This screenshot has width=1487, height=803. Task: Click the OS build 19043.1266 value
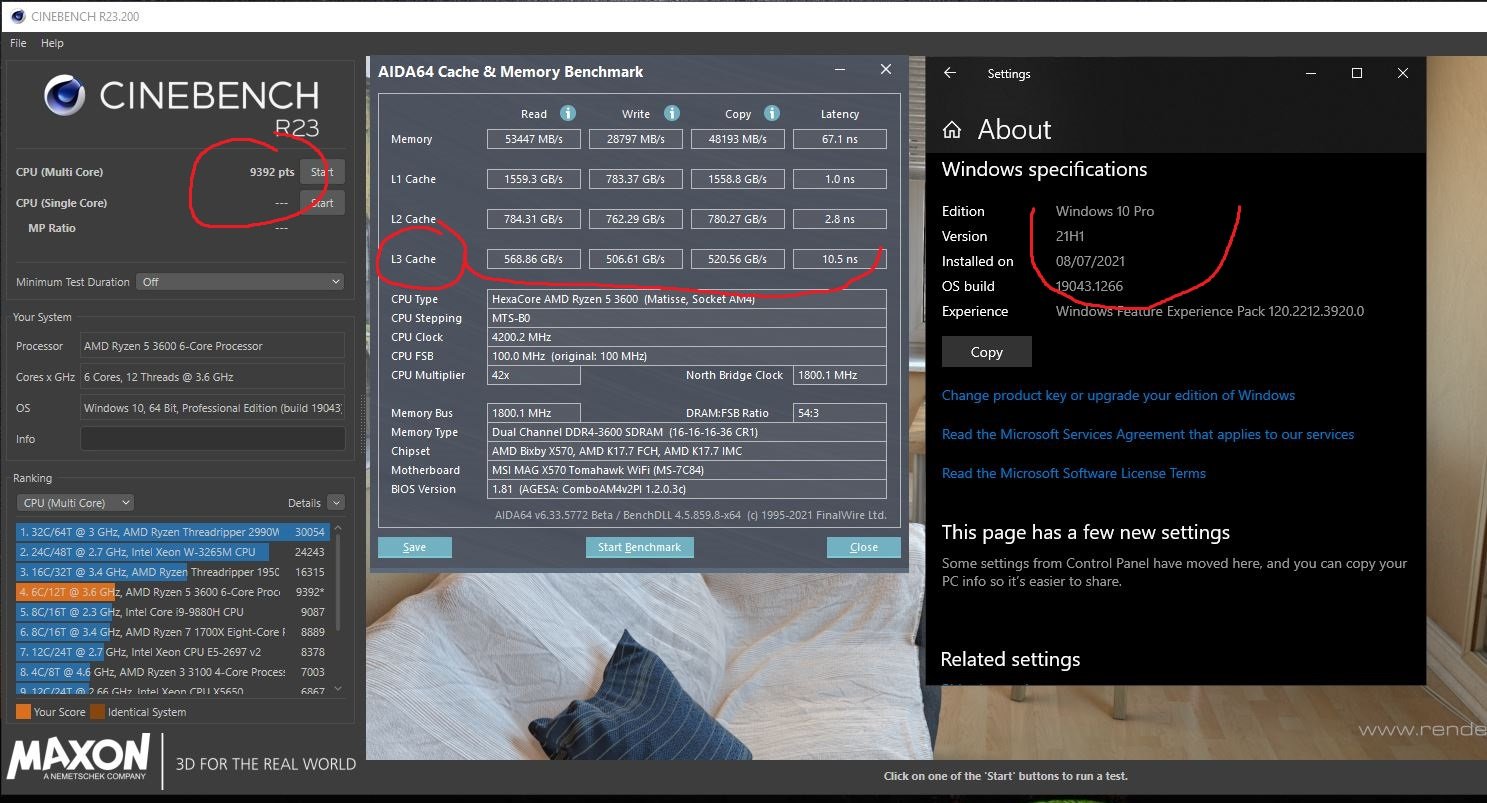coord(1089,286)
